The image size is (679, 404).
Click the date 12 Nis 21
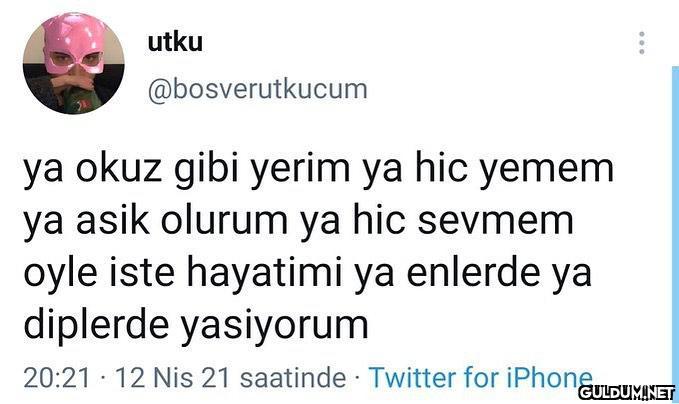[x=172, y=378]
